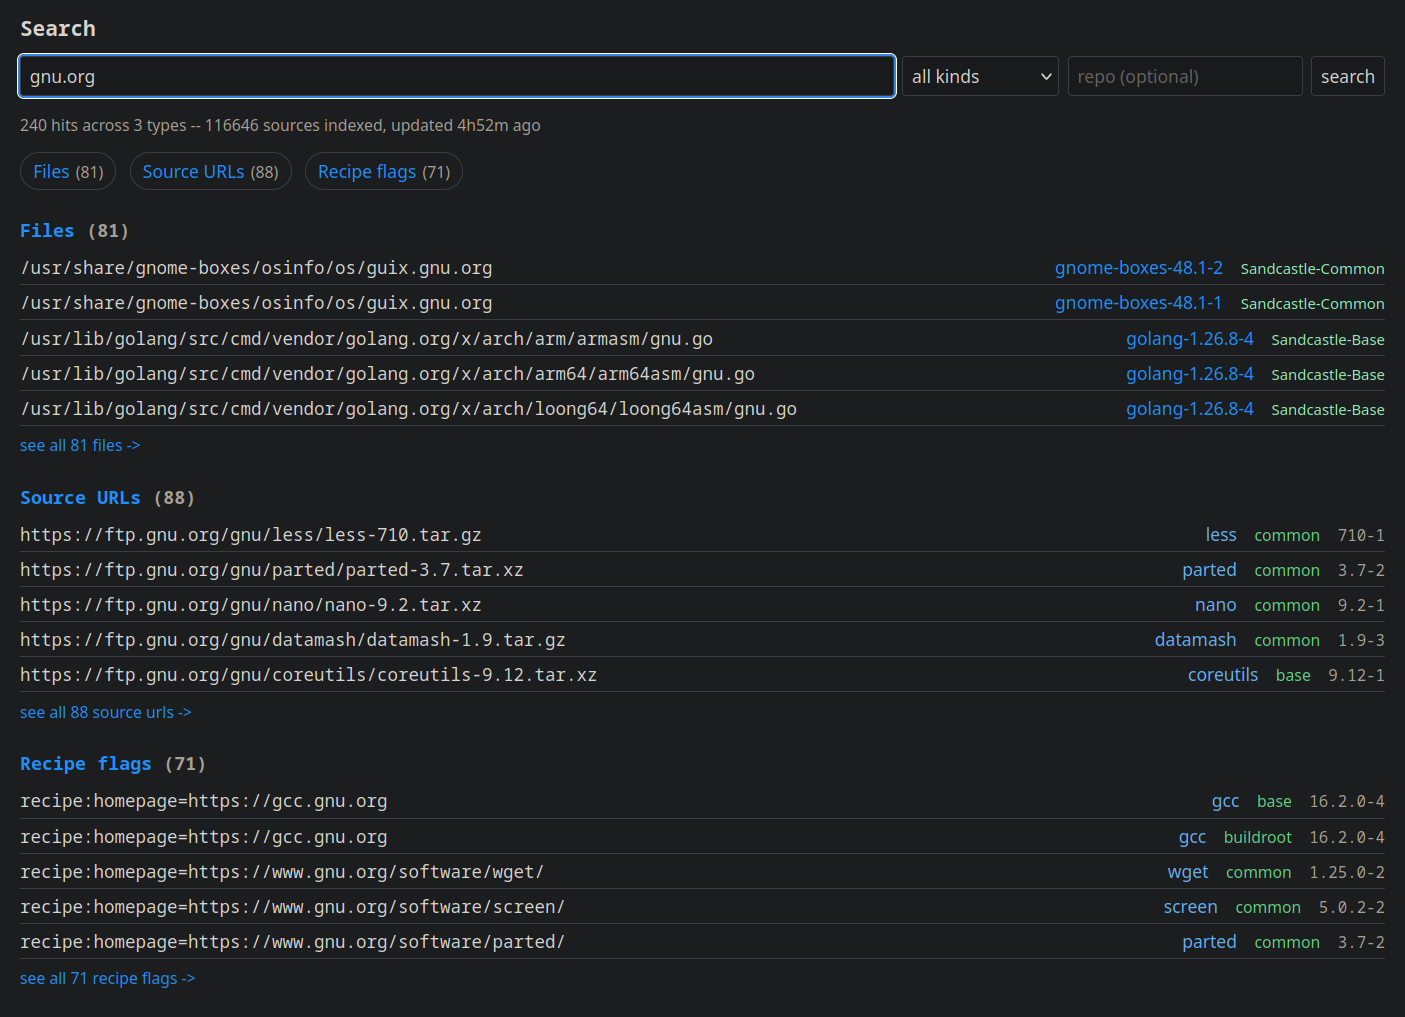The width and height of the screenshot is (1405, 1017).
Task: Open the datamash package link
Action: click(x=1195, y=640)
